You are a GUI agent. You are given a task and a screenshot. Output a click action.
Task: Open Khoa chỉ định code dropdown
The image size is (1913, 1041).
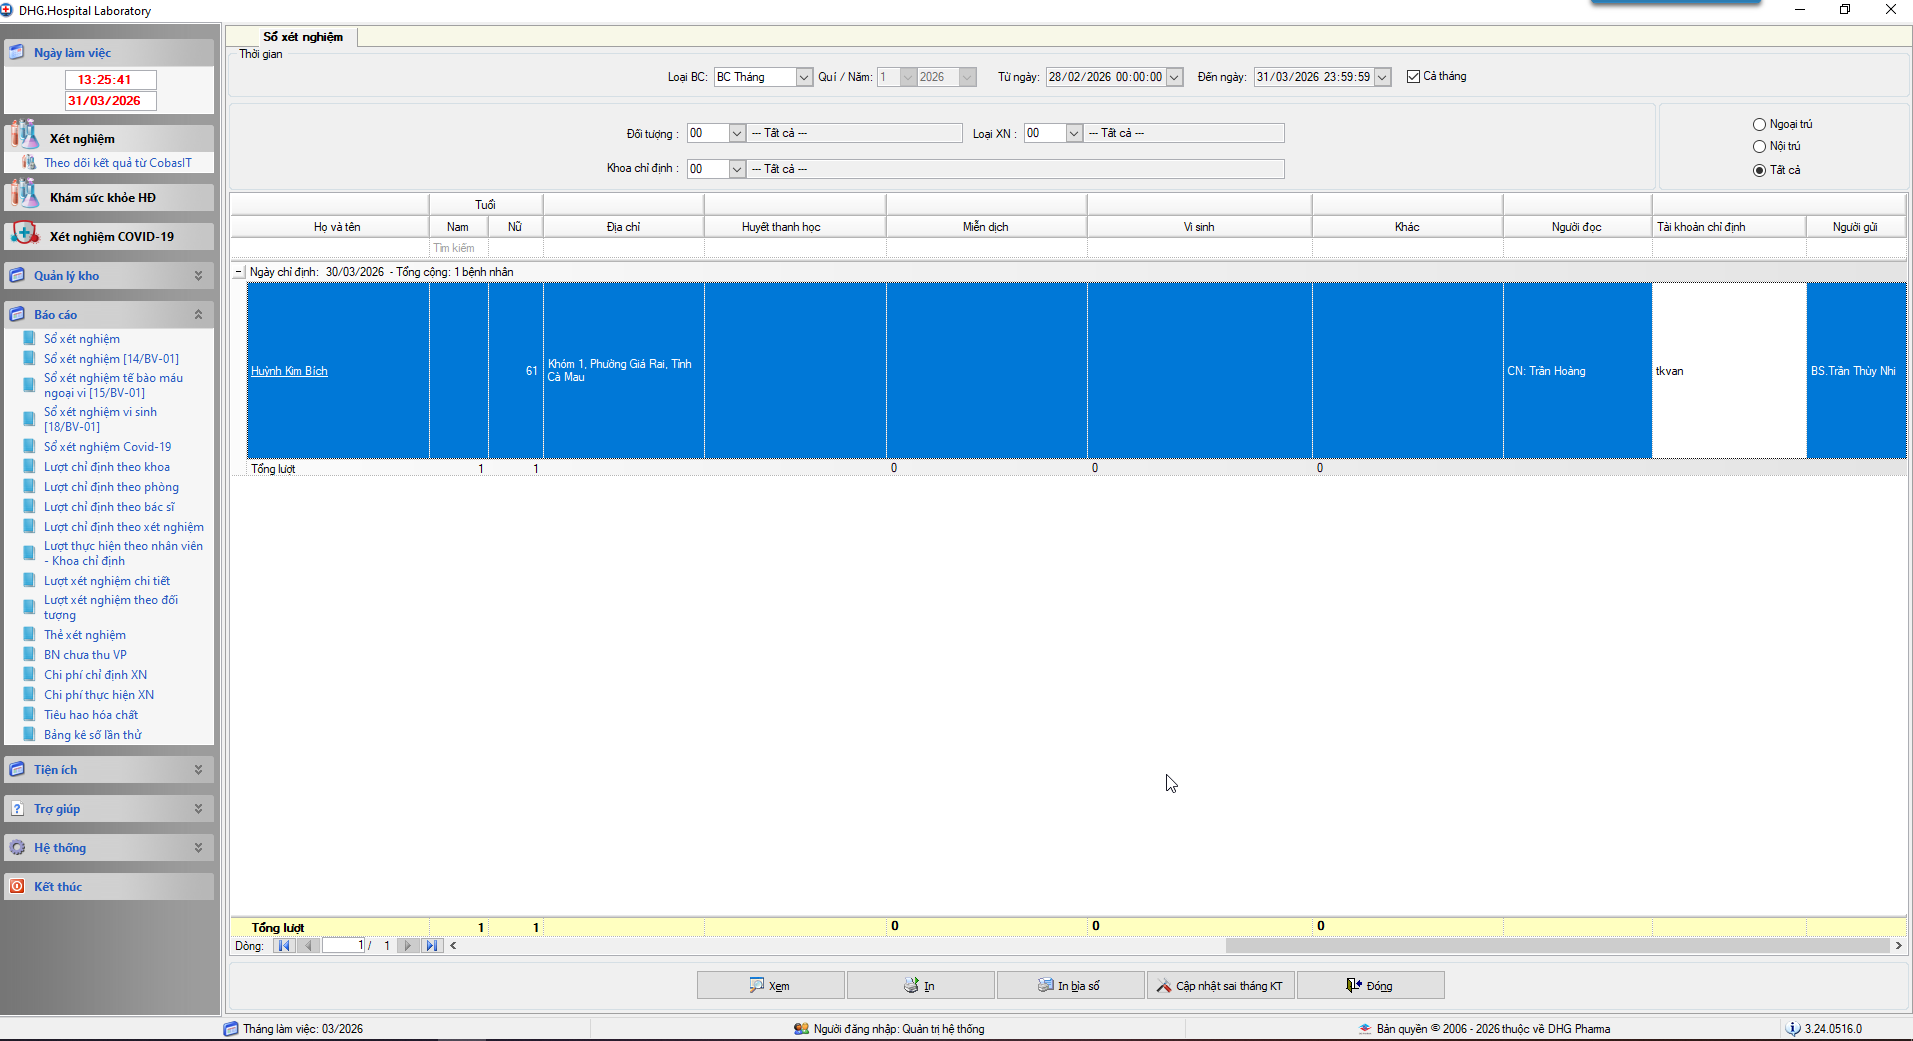pos(737,169)
